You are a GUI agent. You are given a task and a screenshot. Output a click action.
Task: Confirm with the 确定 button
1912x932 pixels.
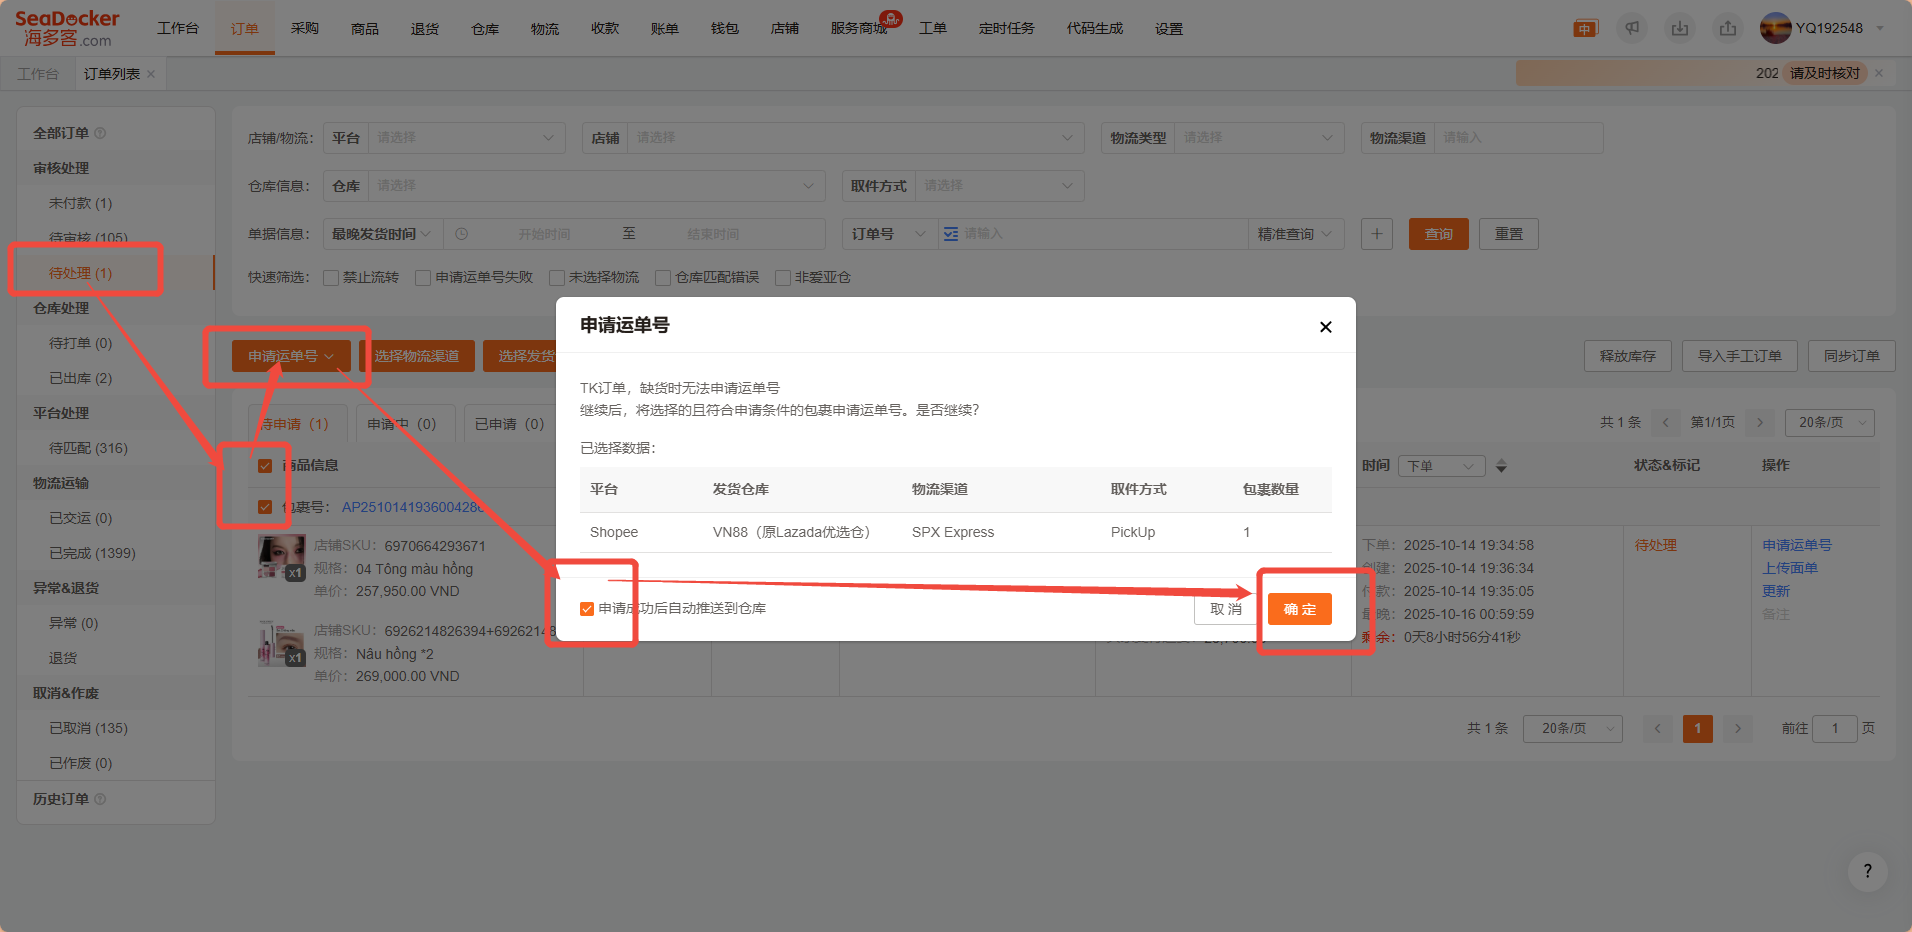pos(1299,609)
